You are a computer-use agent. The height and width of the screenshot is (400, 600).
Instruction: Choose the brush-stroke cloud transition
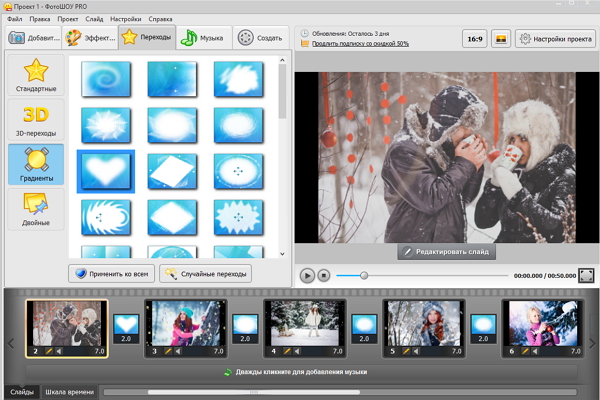tap(238, 79)
